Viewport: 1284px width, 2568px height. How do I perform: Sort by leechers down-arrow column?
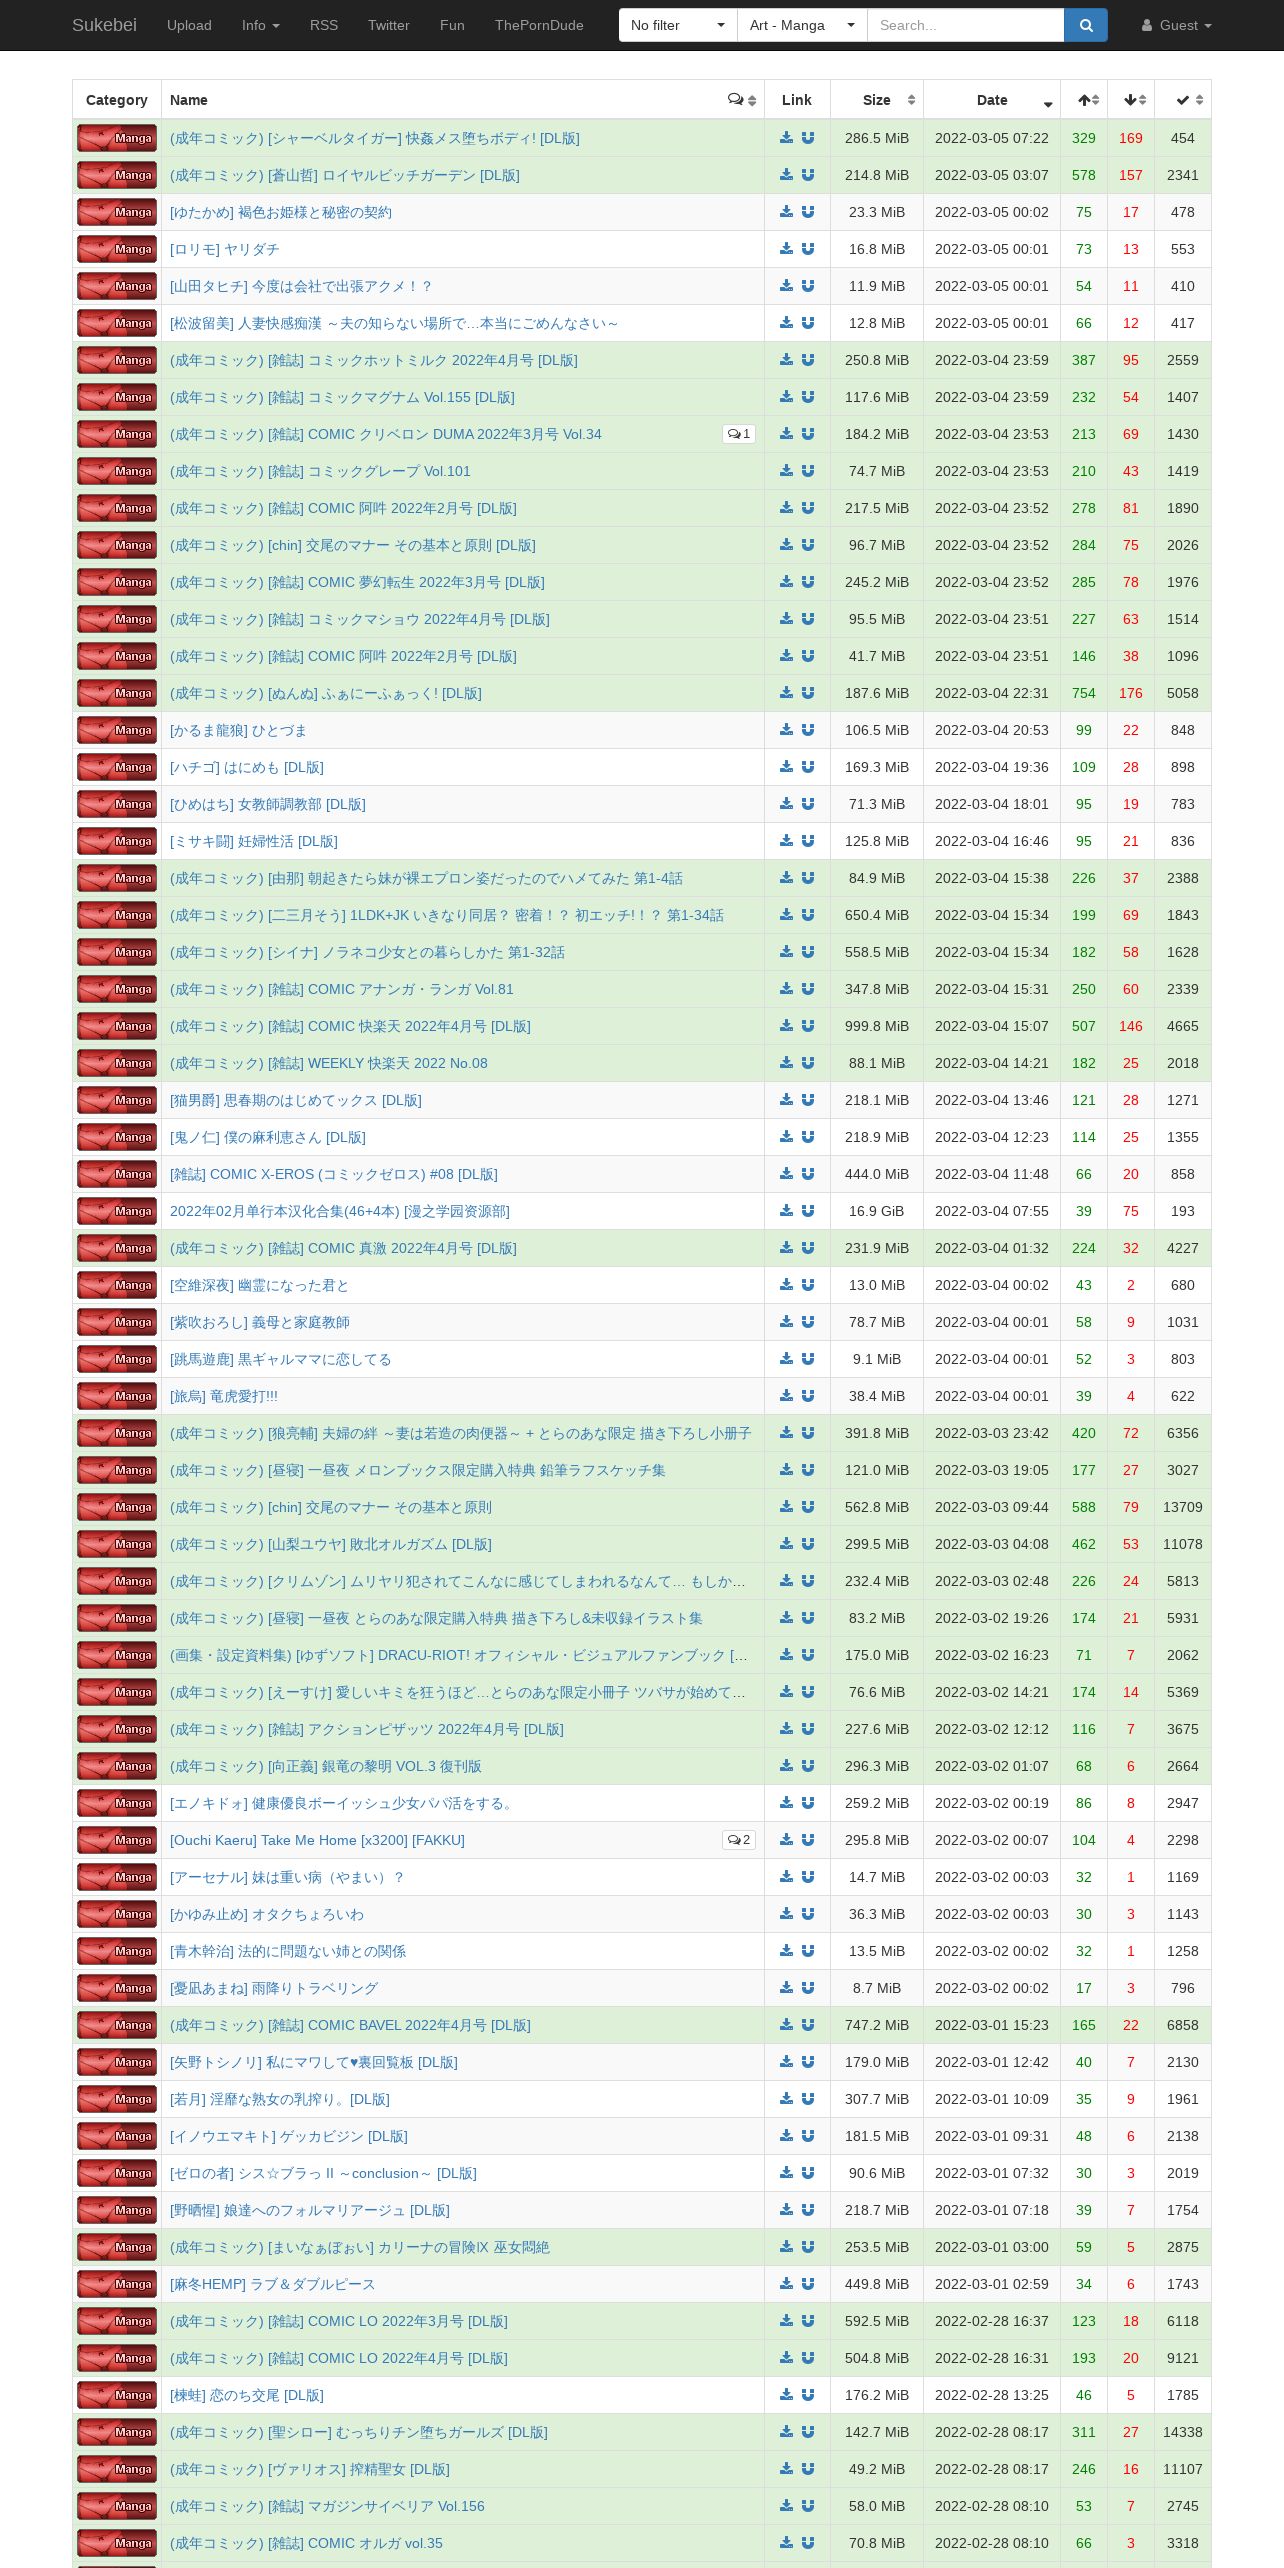pyautogui.click(x=1131, y=100)
